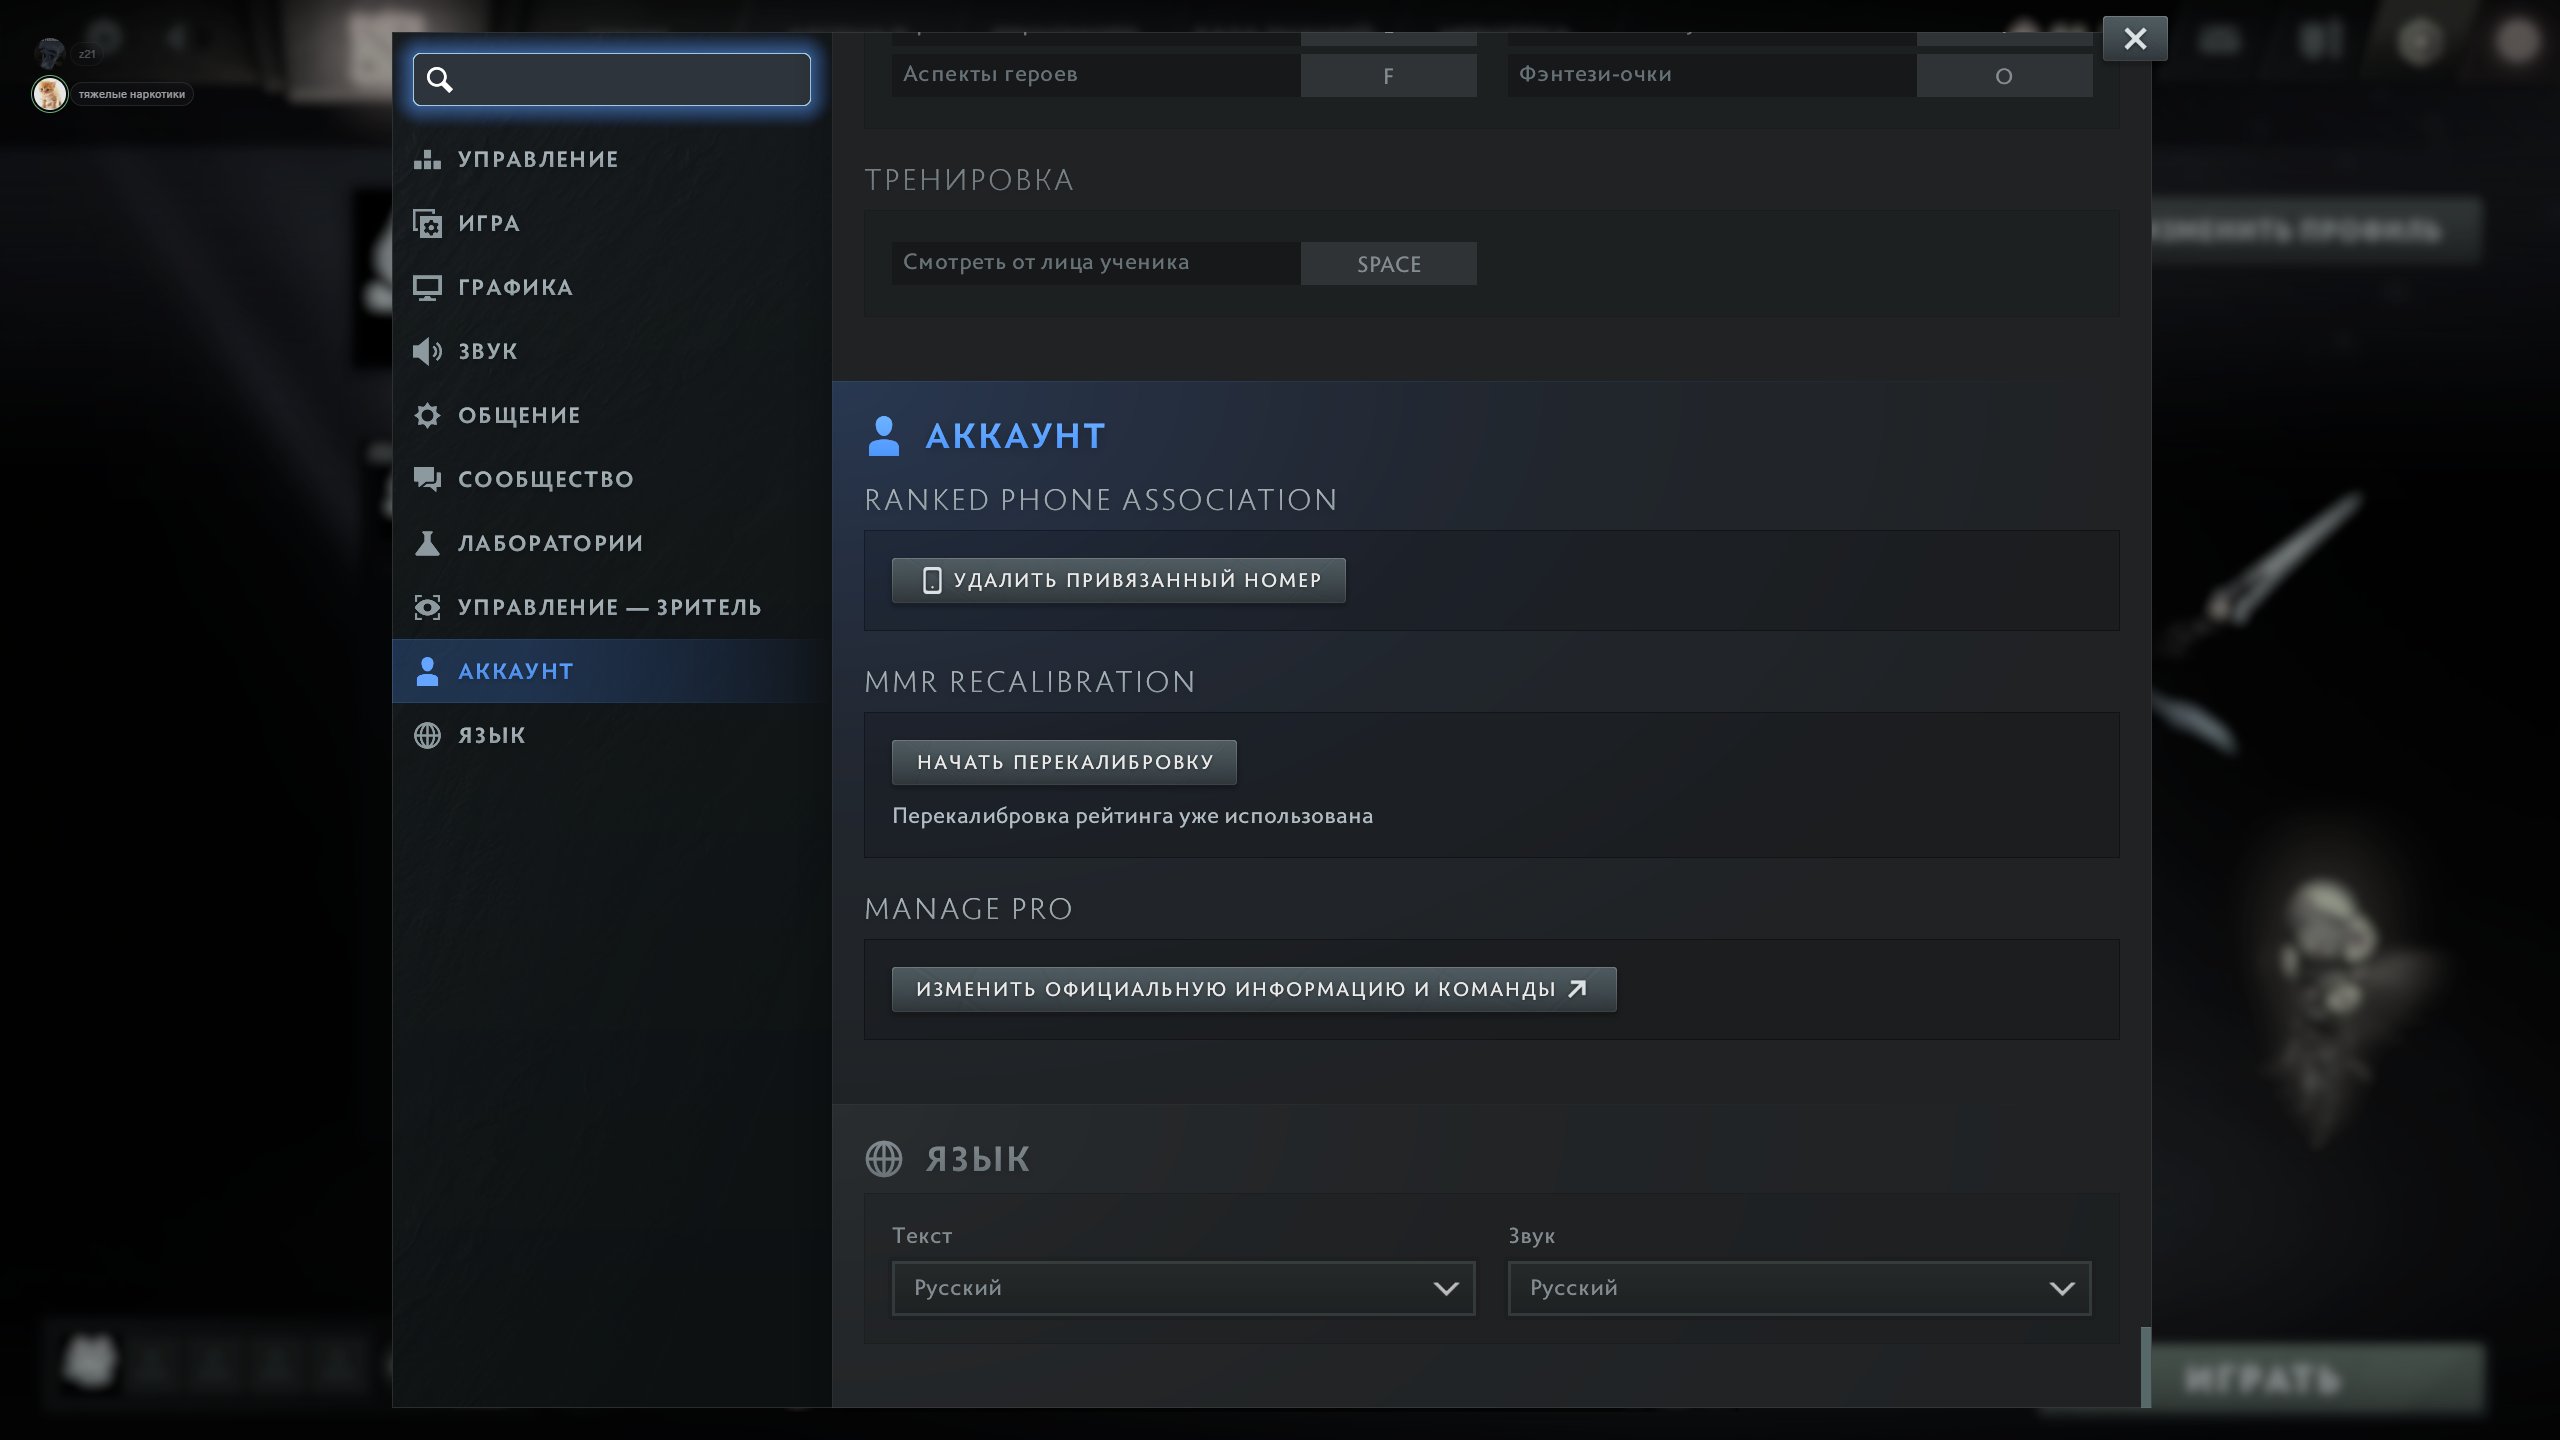
Task: Rebind the Аспекты героев F hotkey
Action: coord(1388,76)
